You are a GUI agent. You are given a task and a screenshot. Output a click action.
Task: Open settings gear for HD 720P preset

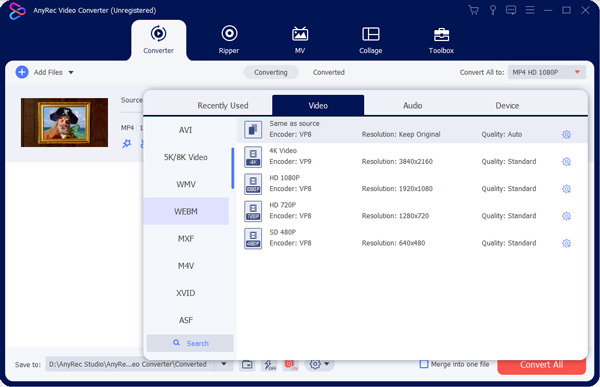566,216
